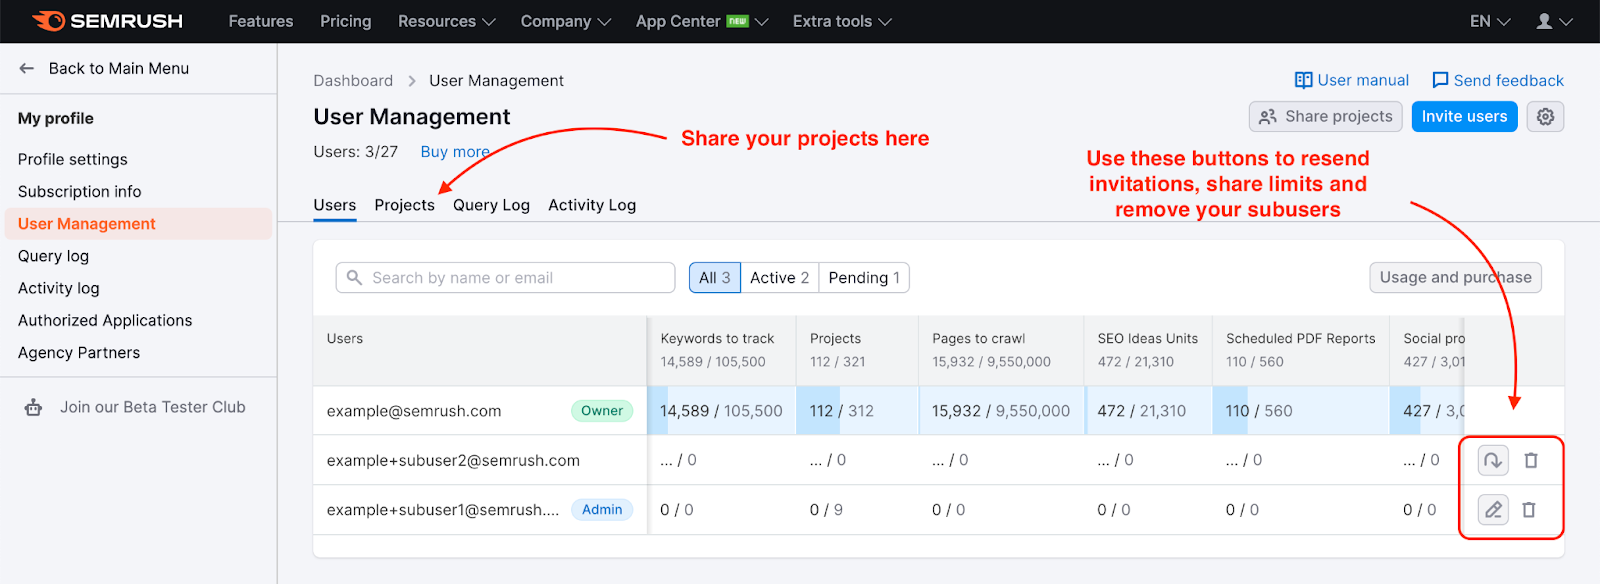Select User Management in sidebar

pyautogui.click(x=138, y=224)
